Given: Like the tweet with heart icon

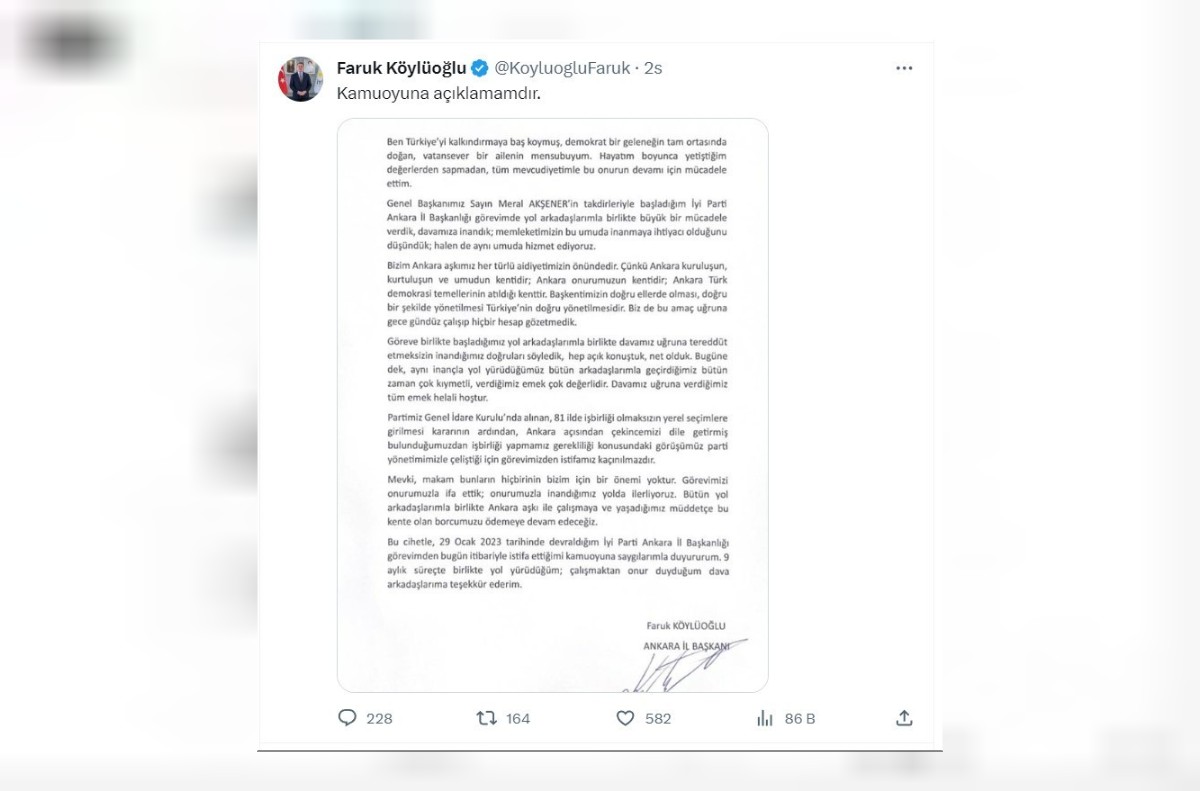Looking at the screenshot, I should point(625,718).
